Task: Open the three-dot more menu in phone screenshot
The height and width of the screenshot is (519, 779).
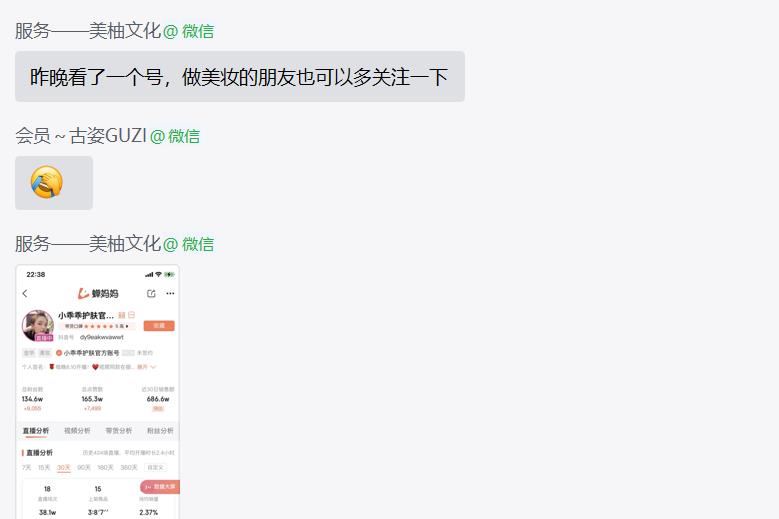Action: pos(170,294)
